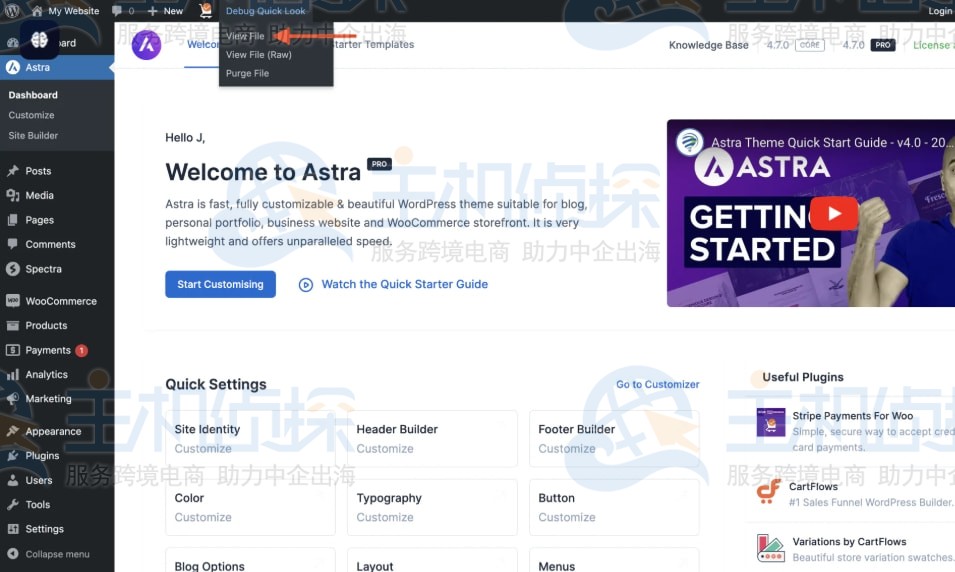Click the Start Customising button
The width and height of the screenshot is (955, 572).
coord(220,284)
